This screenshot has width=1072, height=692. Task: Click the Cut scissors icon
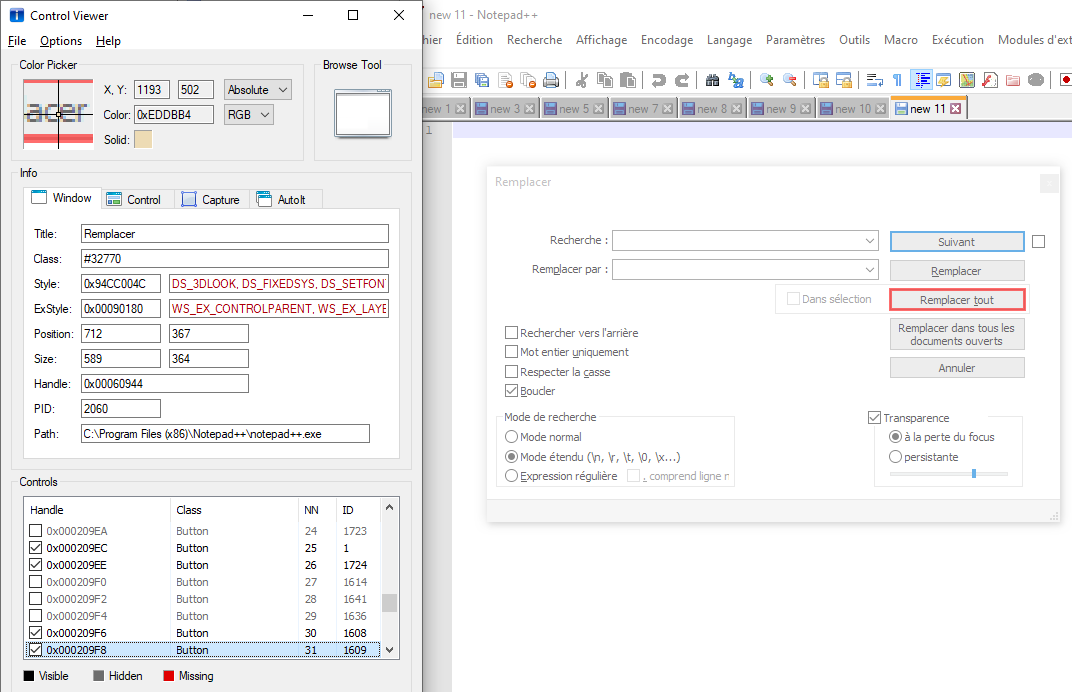581,80
